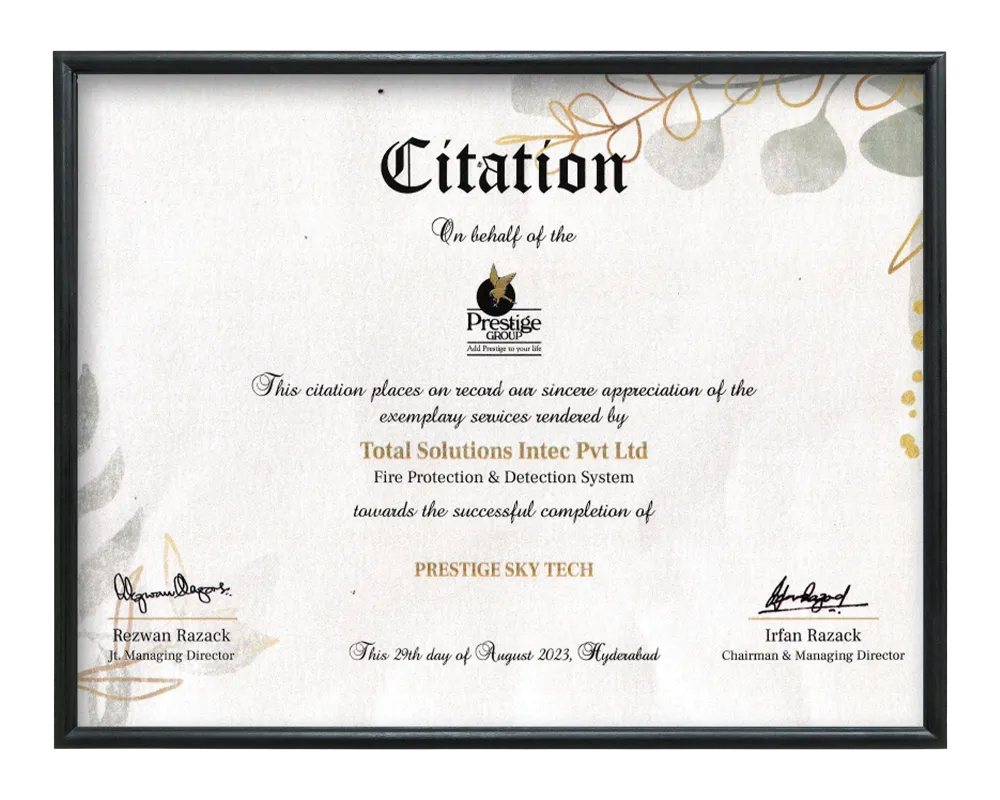Click the exemplary services rendered by line

tap(504, 417)
